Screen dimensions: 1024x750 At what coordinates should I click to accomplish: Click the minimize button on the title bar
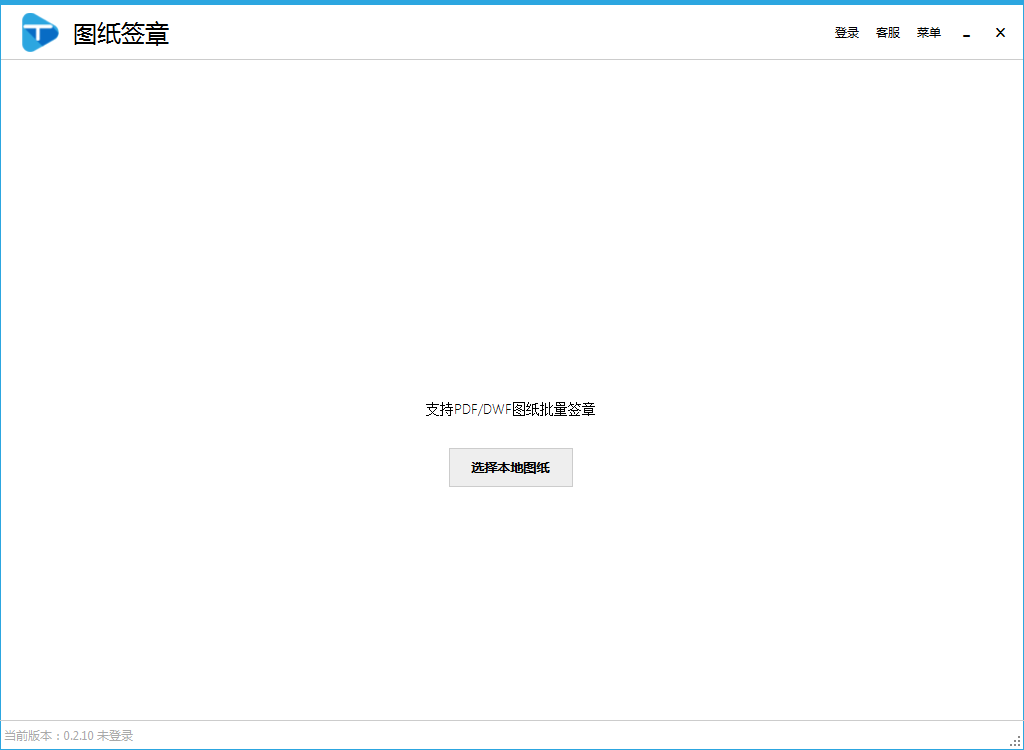(x=966, y=32)
